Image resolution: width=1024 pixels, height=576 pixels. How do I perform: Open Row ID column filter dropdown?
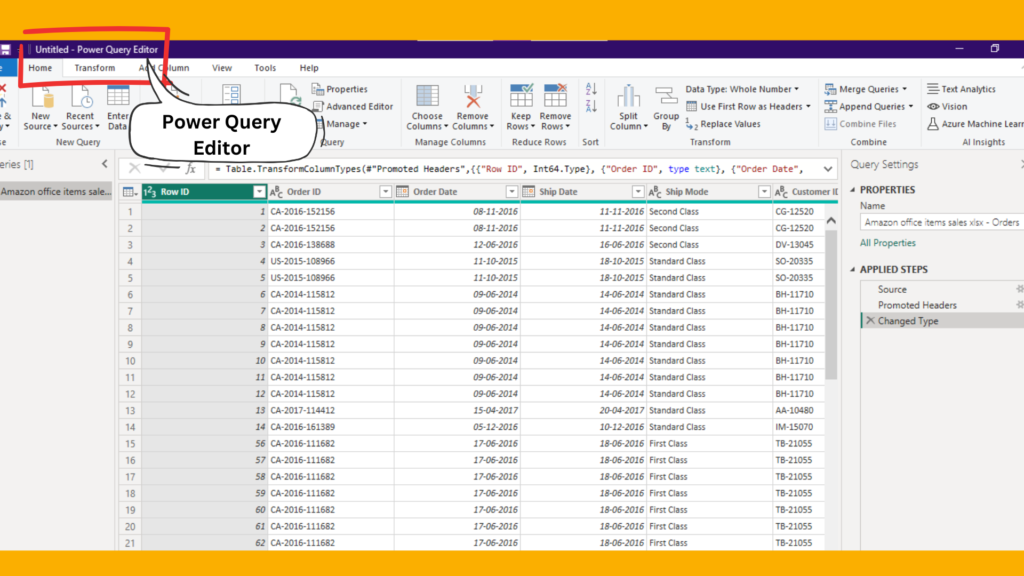tap(259, 192)
